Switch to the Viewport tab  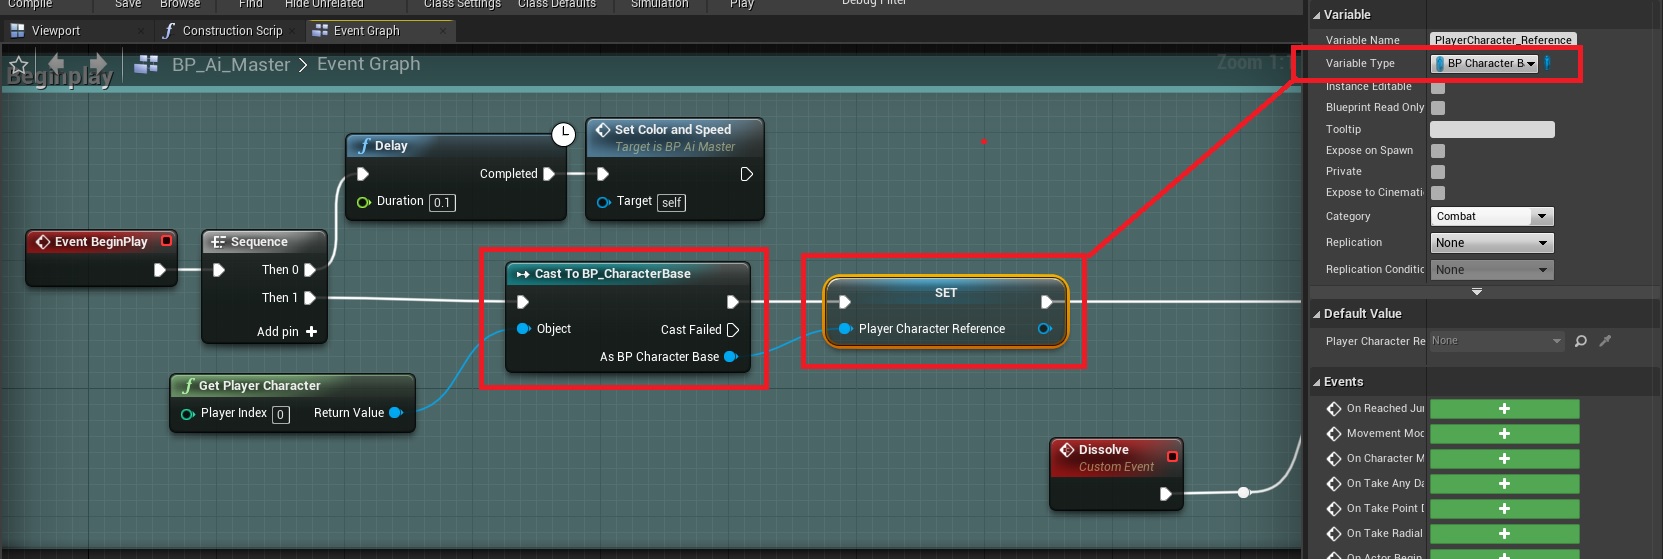click(x=56, y=31)
